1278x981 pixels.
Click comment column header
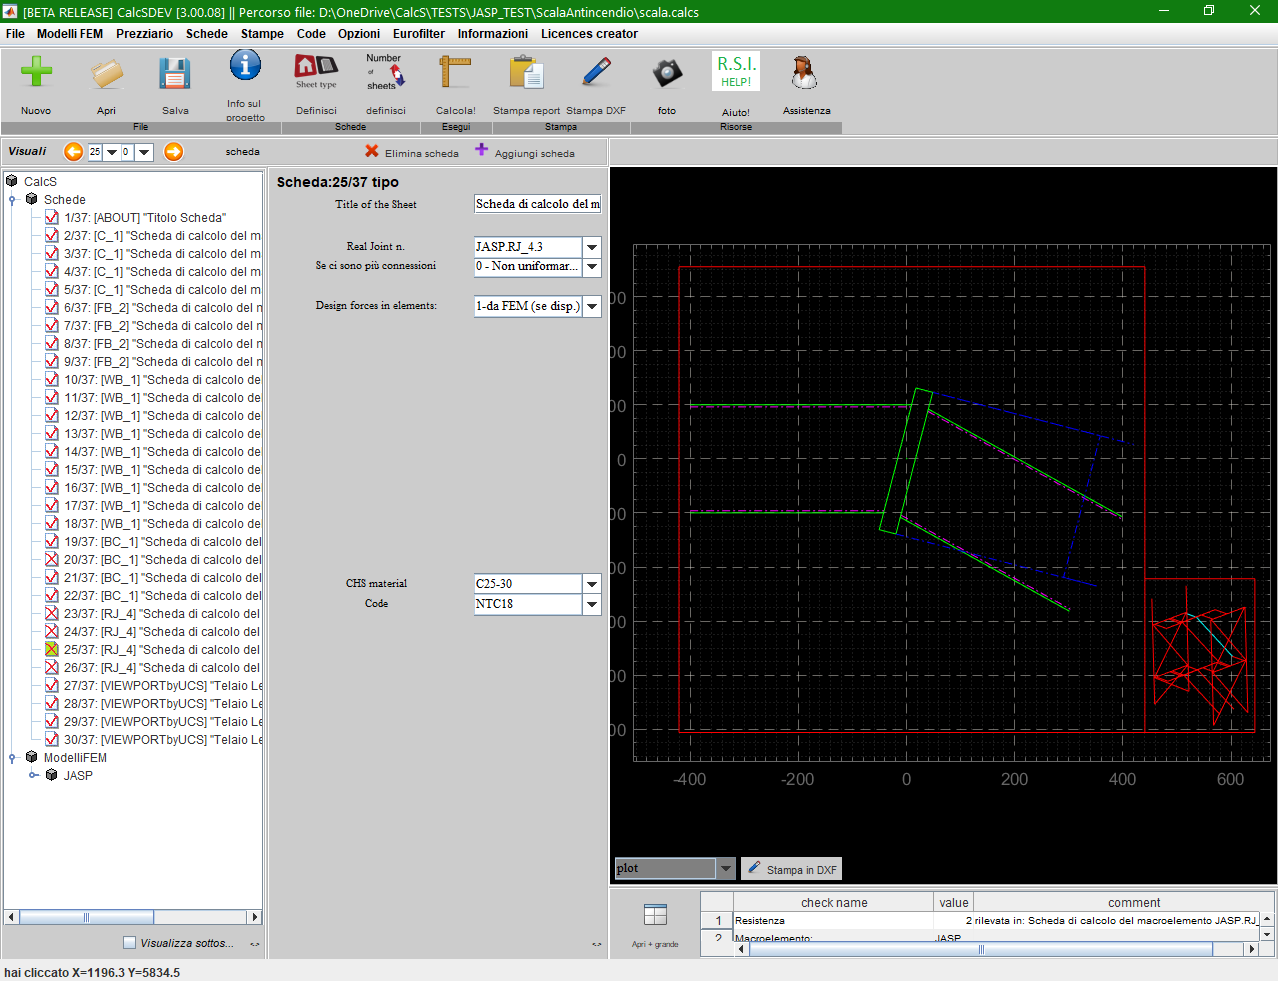(1133, 902)
